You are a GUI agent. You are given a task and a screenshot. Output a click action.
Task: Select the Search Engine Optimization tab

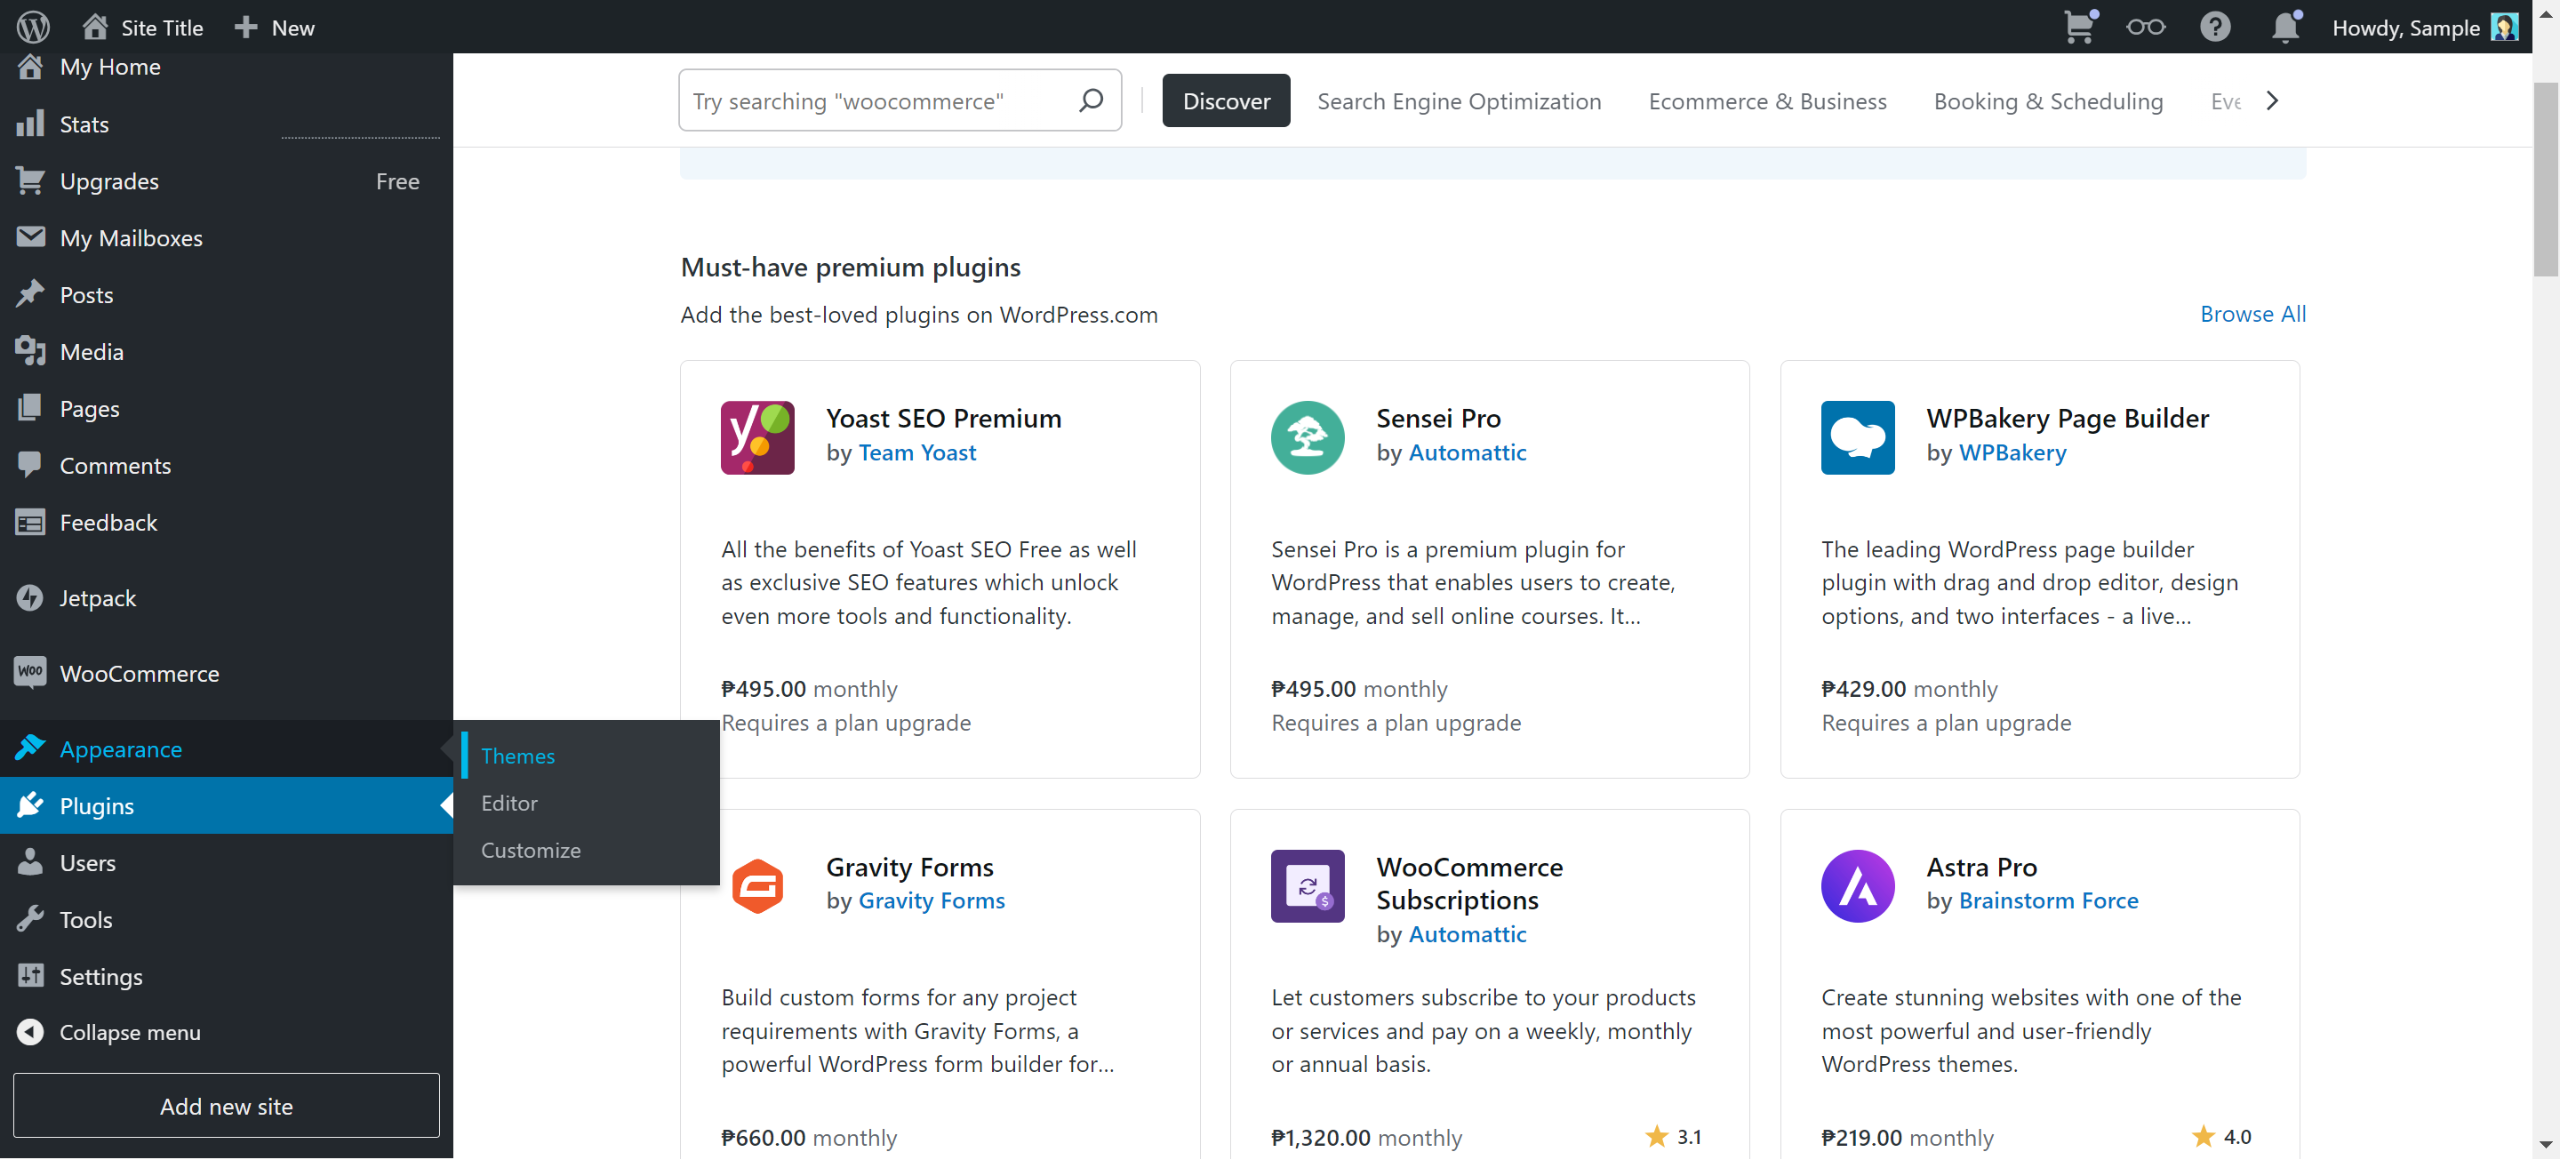point(1459,101)
